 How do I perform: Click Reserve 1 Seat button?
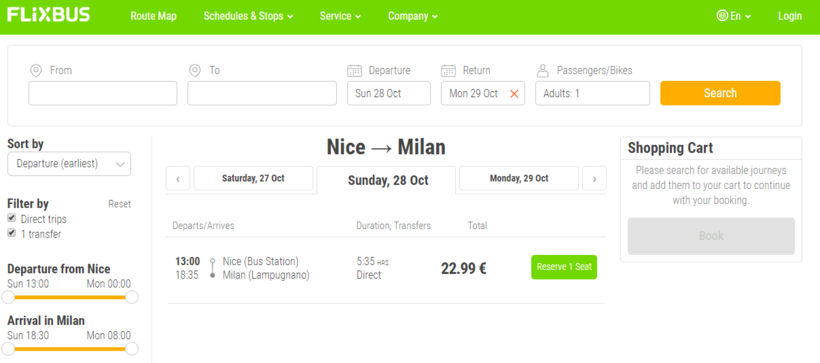point(564,267)
